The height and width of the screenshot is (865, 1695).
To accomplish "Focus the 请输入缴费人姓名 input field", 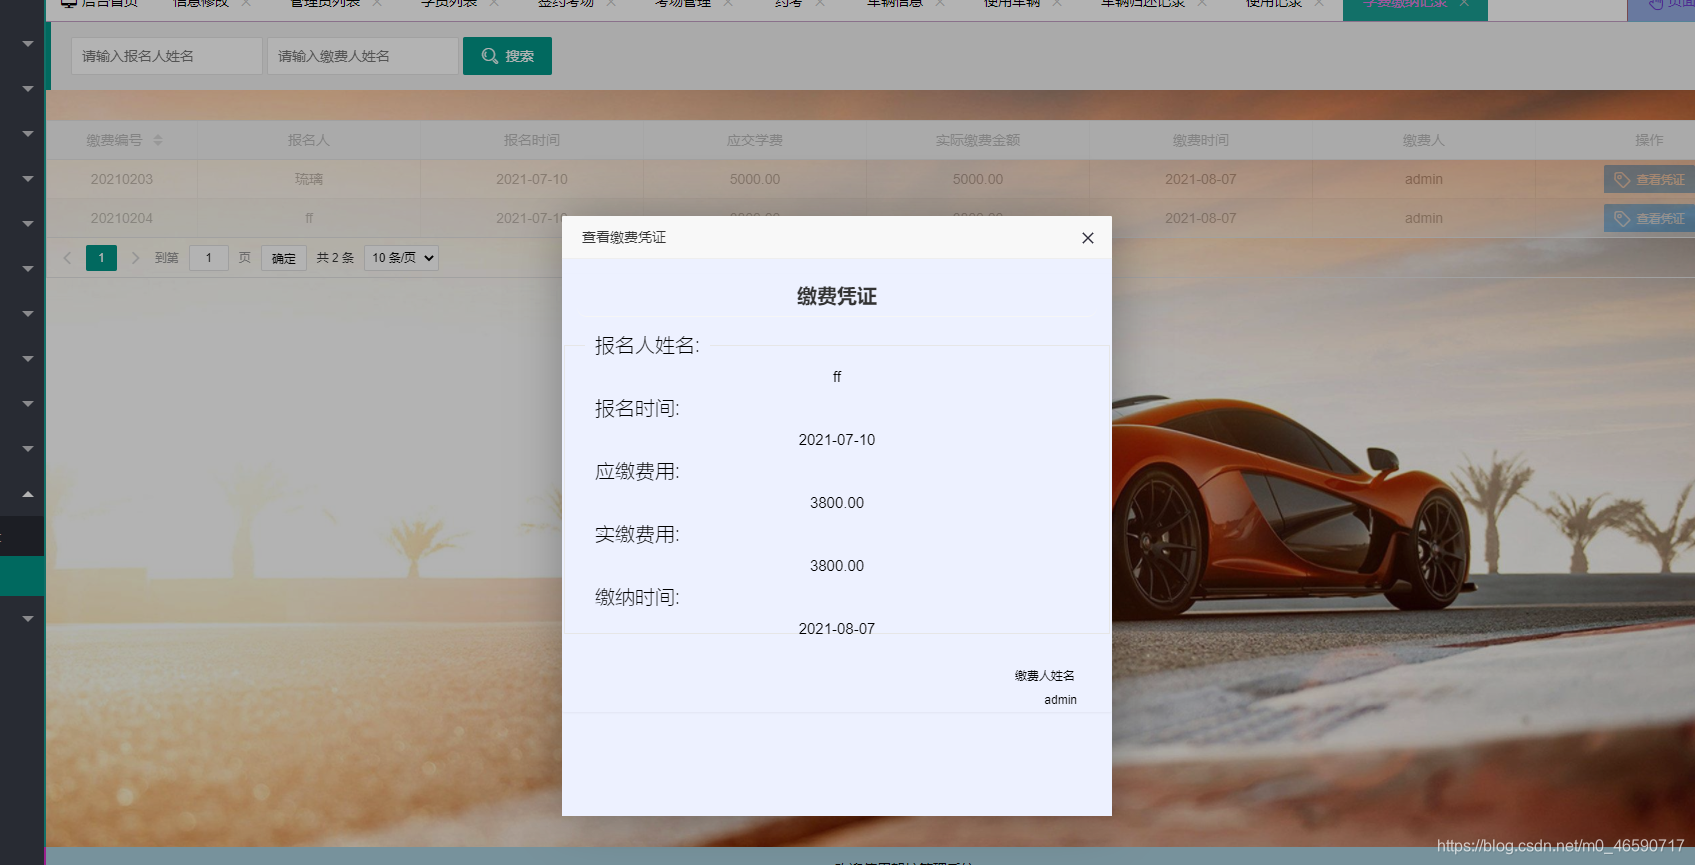I will tap(362, 56).
